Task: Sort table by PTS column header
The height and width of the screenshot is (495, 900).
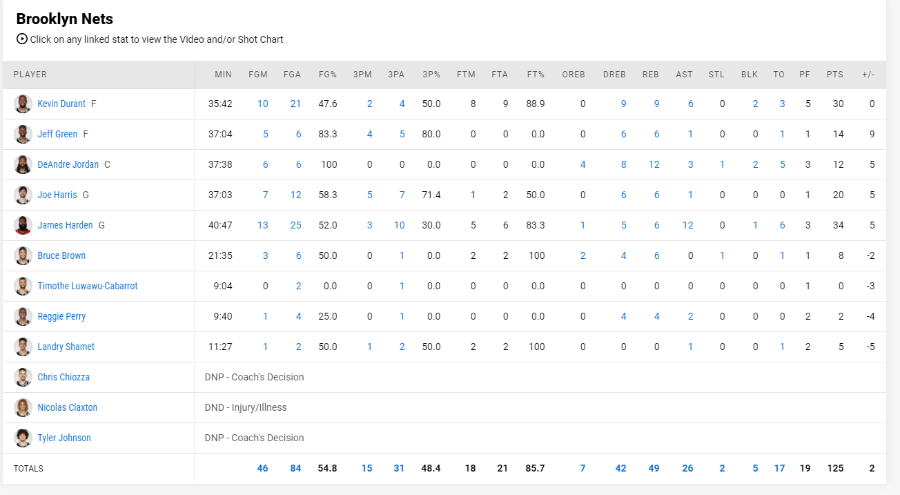Action: tap(835, 75)
